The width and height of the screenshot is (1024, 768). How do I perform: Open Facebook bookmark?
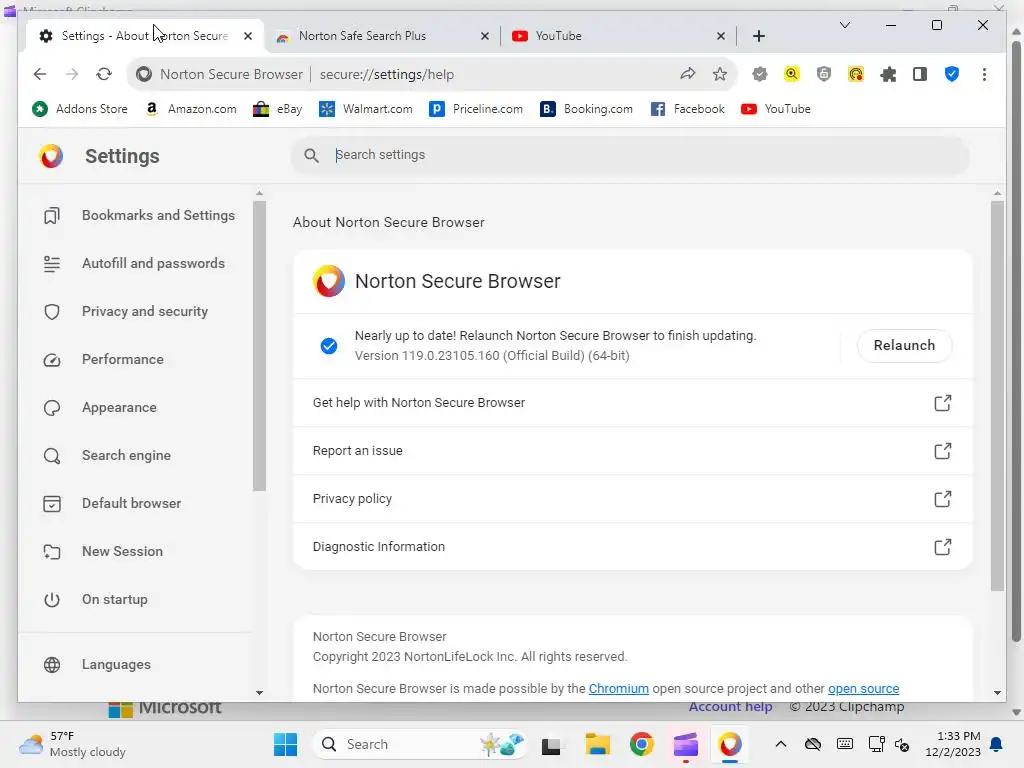click(688, 109)
